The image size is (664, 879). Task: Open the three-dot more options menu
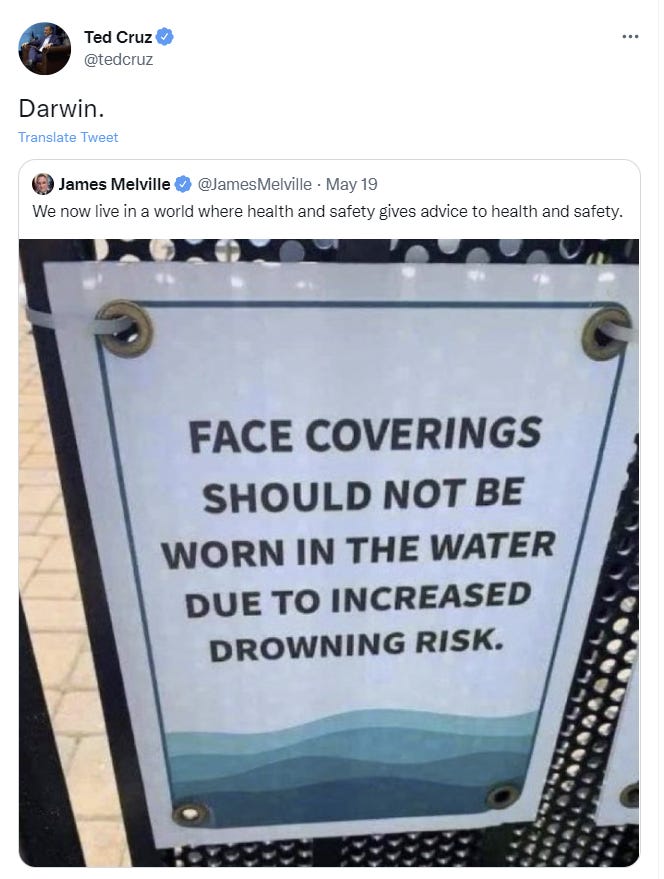click(629, 36)
